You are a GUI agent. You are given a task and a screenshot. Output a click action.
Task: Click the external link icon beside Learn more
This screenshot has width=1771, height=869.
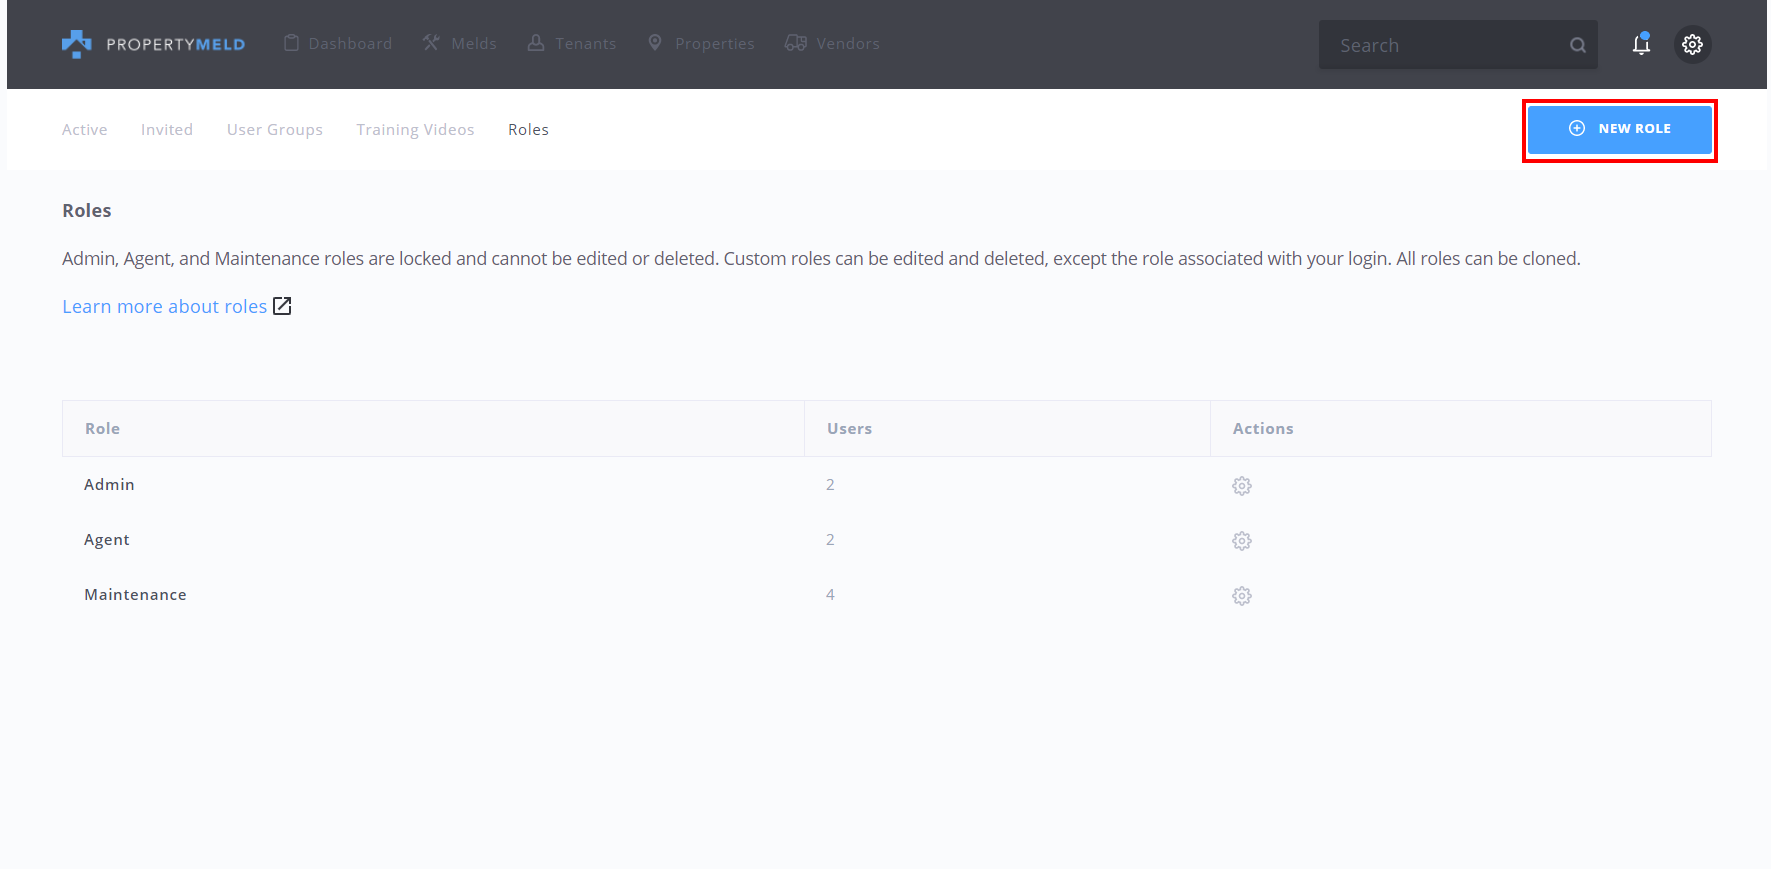[282, 306]
